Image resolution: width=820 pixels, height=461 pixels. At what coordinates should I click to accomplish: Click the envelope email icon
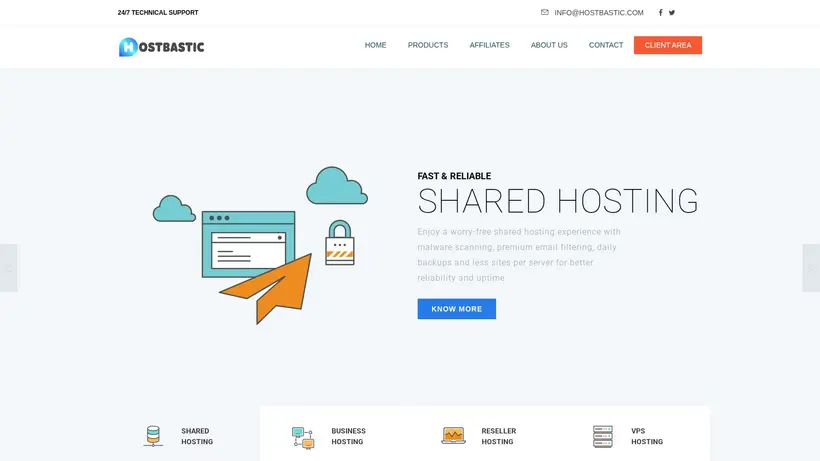point(545,12)
